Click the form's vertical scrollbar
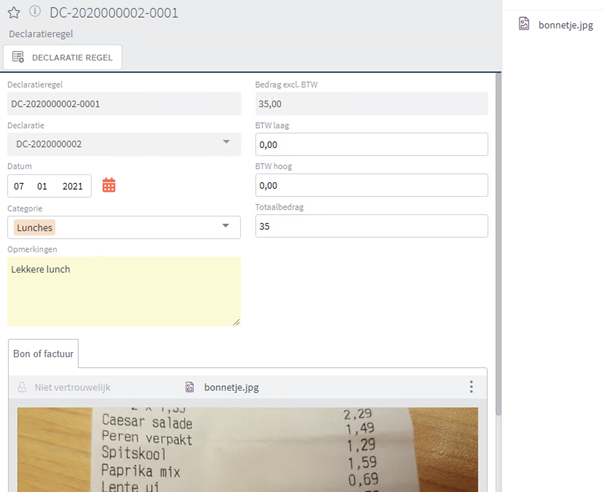This screenshot has width=604, height=492. tap(497, 250)
